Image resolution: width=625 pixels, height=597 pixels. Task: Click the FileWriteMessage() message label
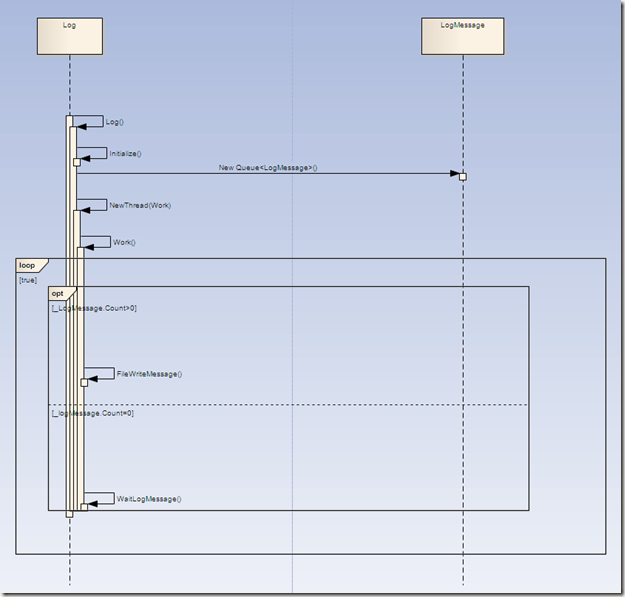pos(149,374)
